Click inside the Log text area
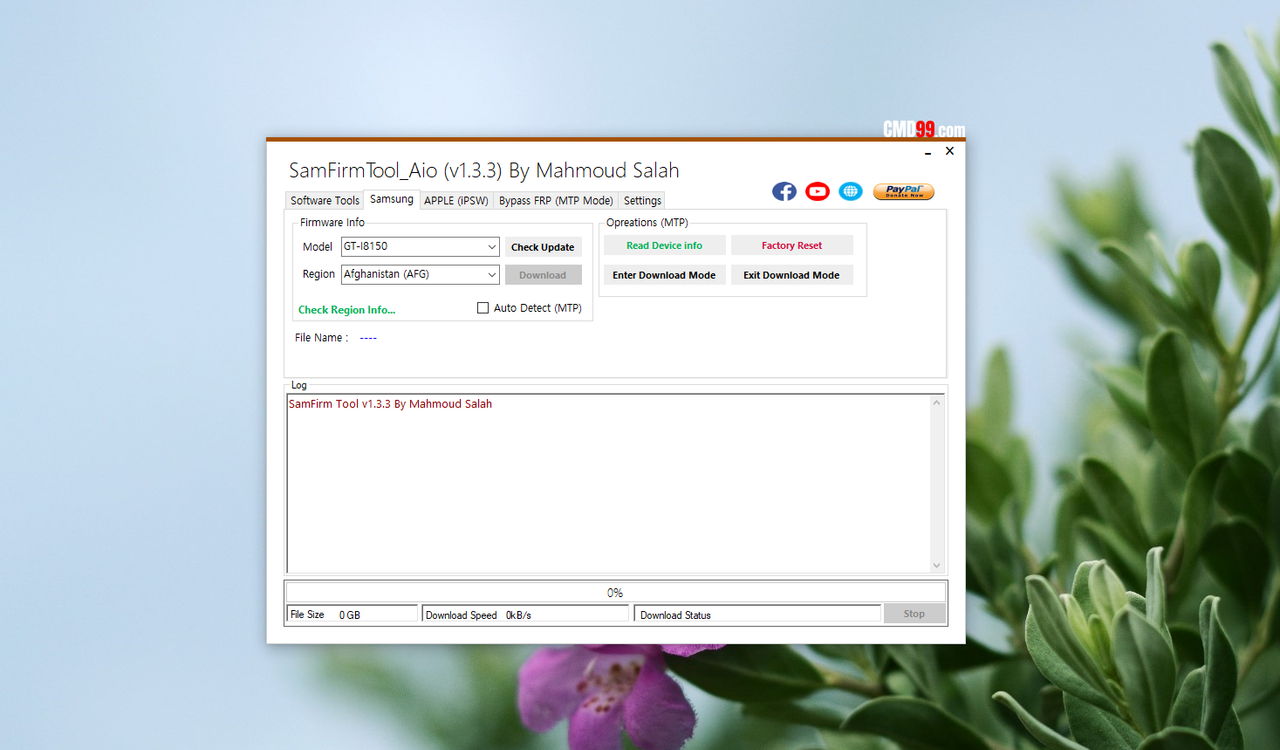1280x750 pixels. (608, 484)
